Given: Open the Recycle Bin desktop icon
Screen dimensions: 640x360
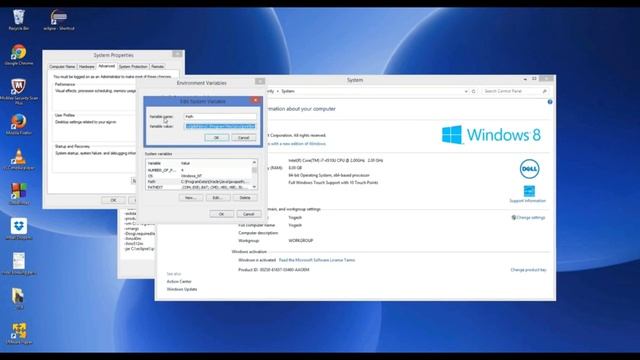Looking at the screenshot, I should [x=18, y=20].
